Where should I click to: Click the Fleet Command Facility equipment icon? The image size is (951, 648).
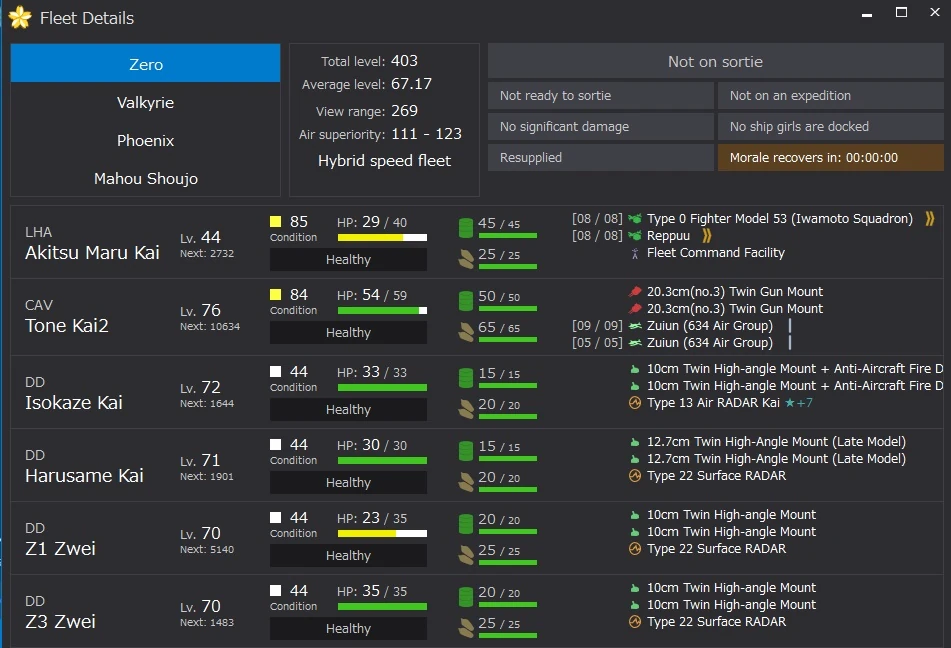634,253
